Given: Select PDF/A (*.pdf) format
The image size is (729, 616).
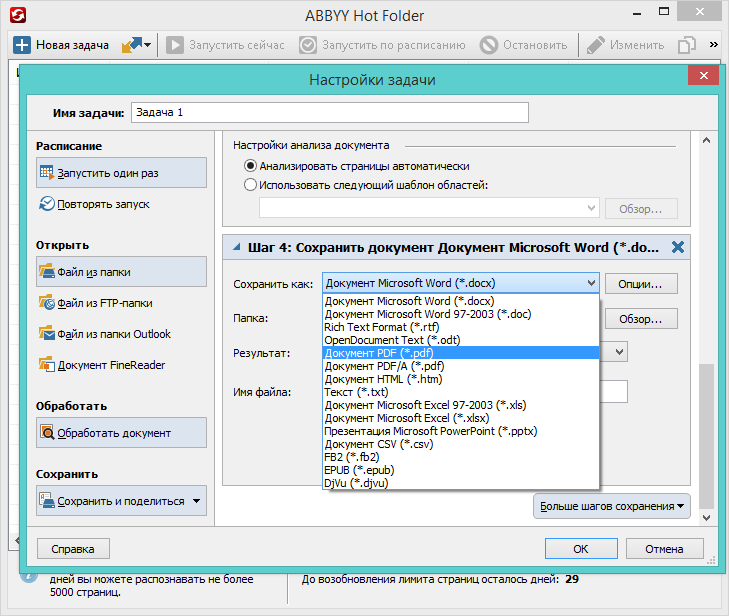Looking at the screenshot, I should point(461,366).
